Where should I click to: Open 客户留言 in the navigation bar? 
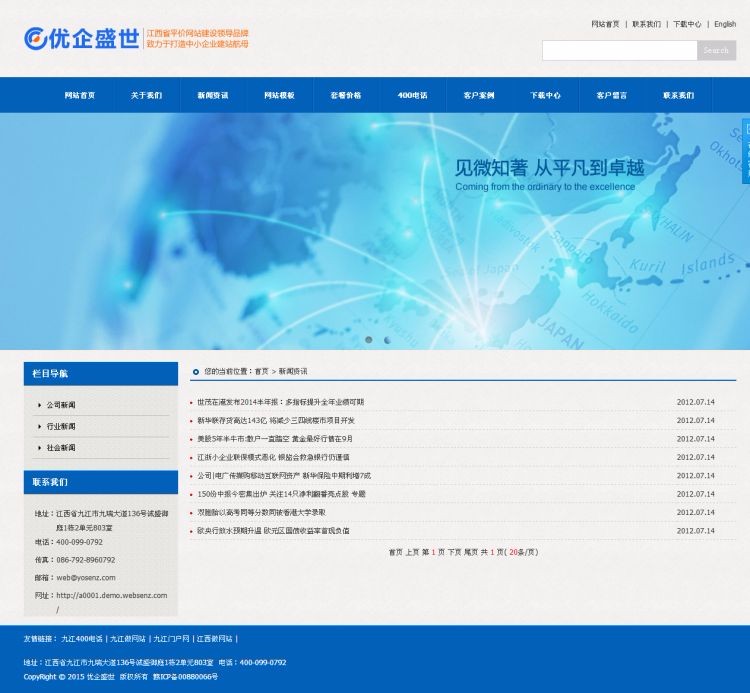[x=612, y=95]
